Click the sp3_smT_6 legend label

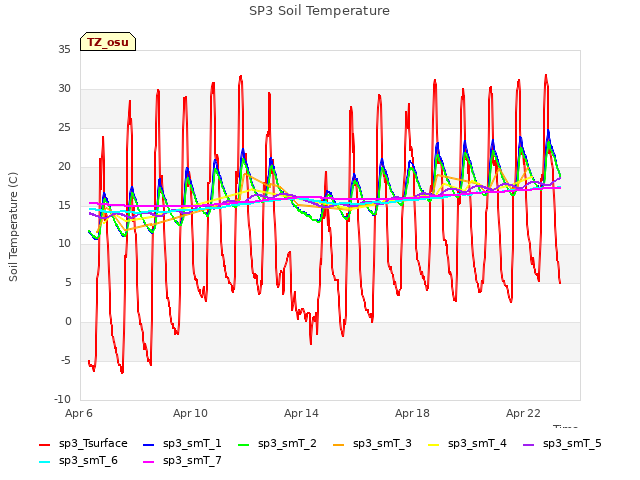click(x=88, y=460)
